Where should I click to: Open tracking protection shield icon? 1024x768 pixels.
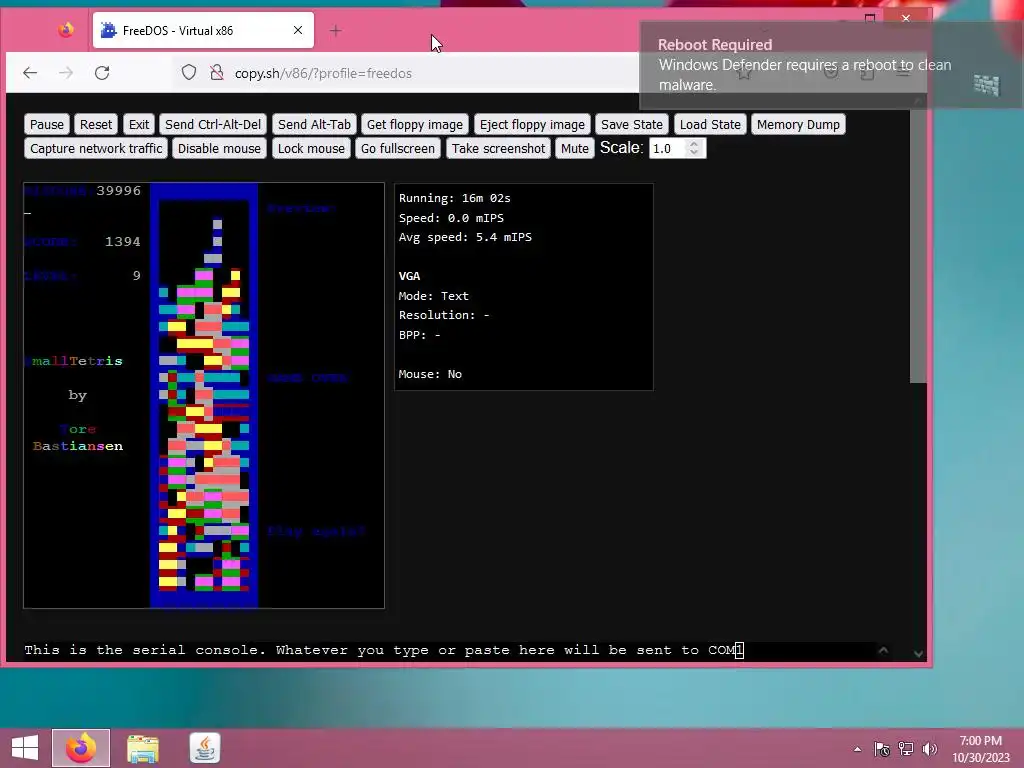189,72
